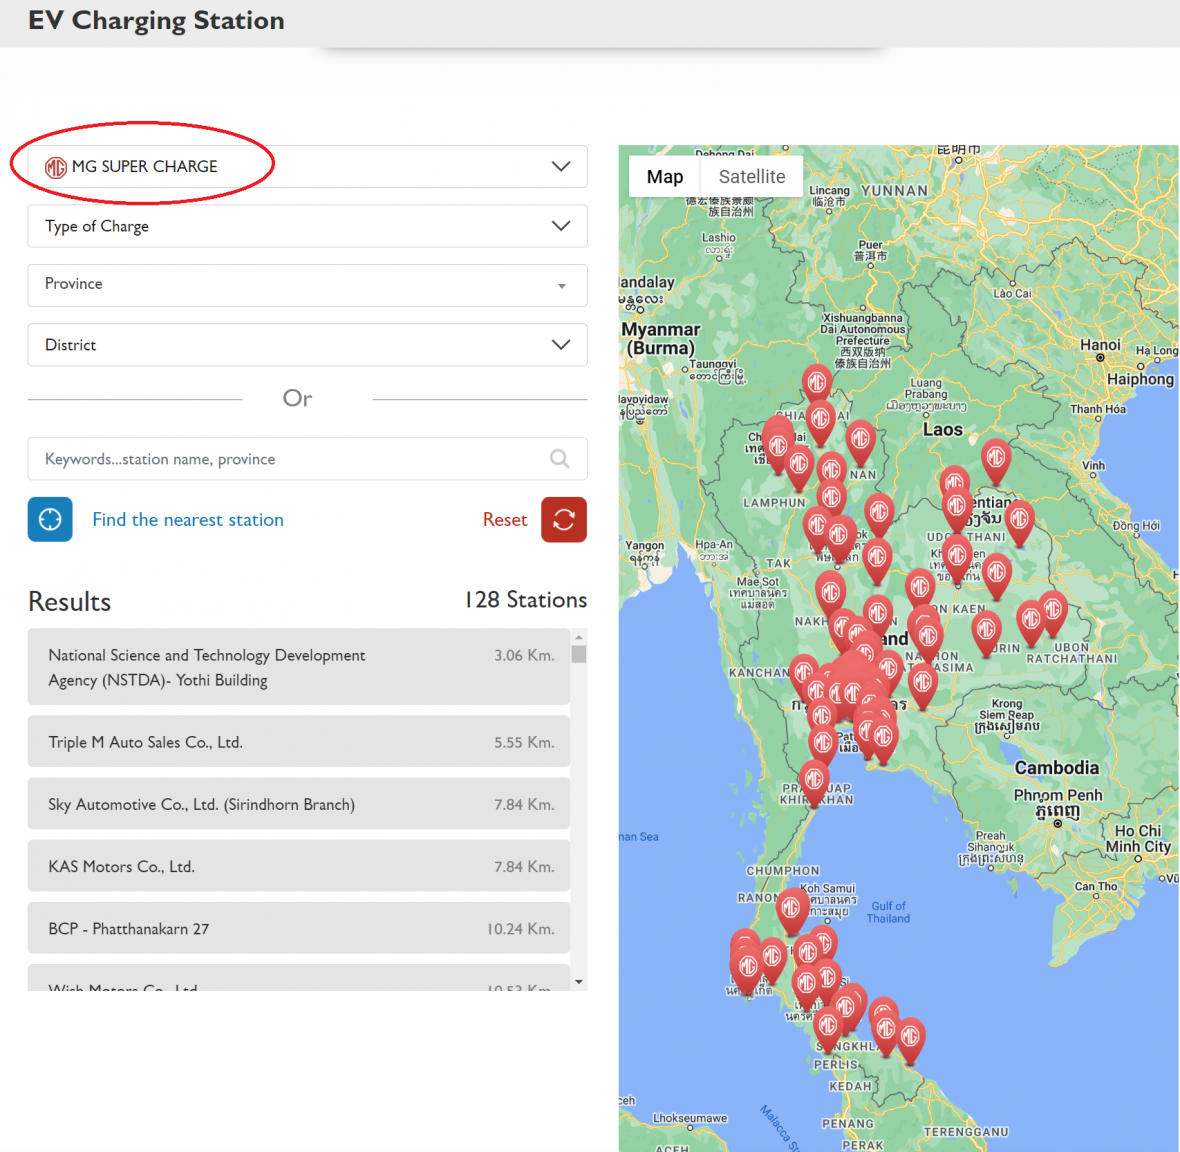Click the MG station marker near Nan
The image size is (1180, 1152).
[860, 439]
